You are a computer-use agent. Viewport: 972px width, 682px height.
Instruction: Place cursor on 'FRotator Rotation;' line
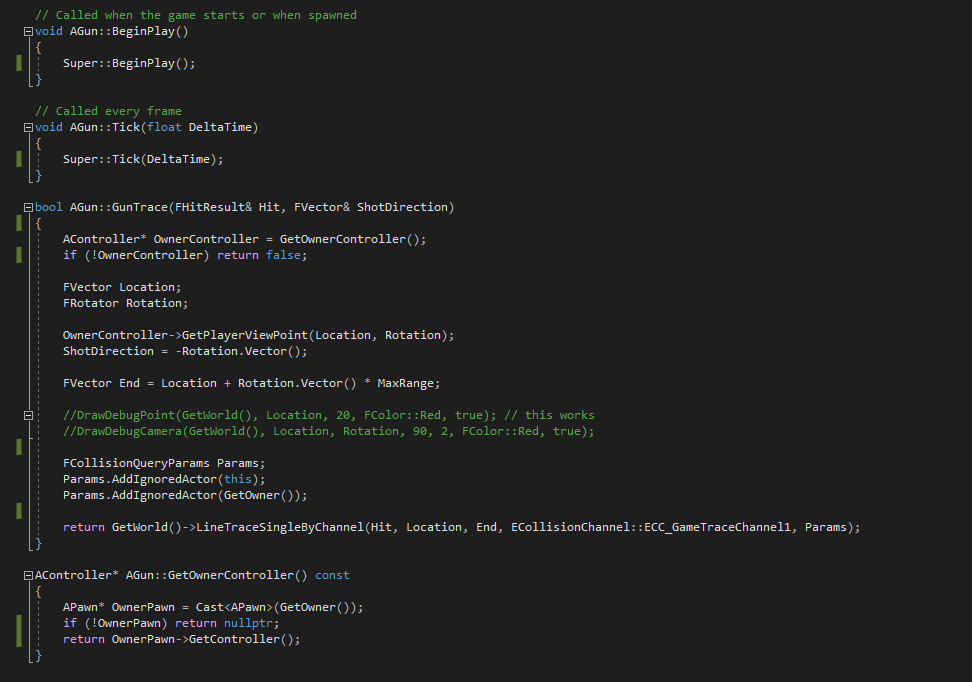pos(125,303)
